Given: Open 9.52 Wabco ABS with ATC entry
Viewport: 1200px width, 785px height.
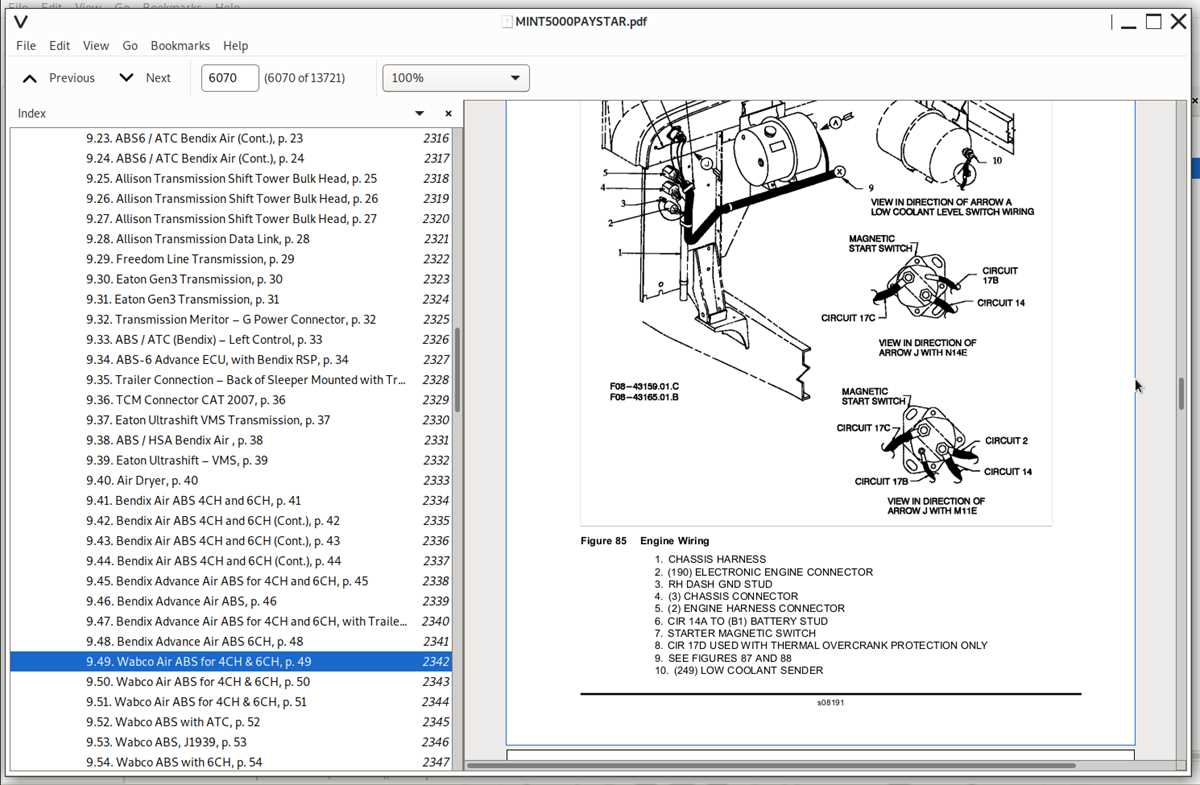Looking at the screenshot, I should pyautogui.click(x=231, y=722).
